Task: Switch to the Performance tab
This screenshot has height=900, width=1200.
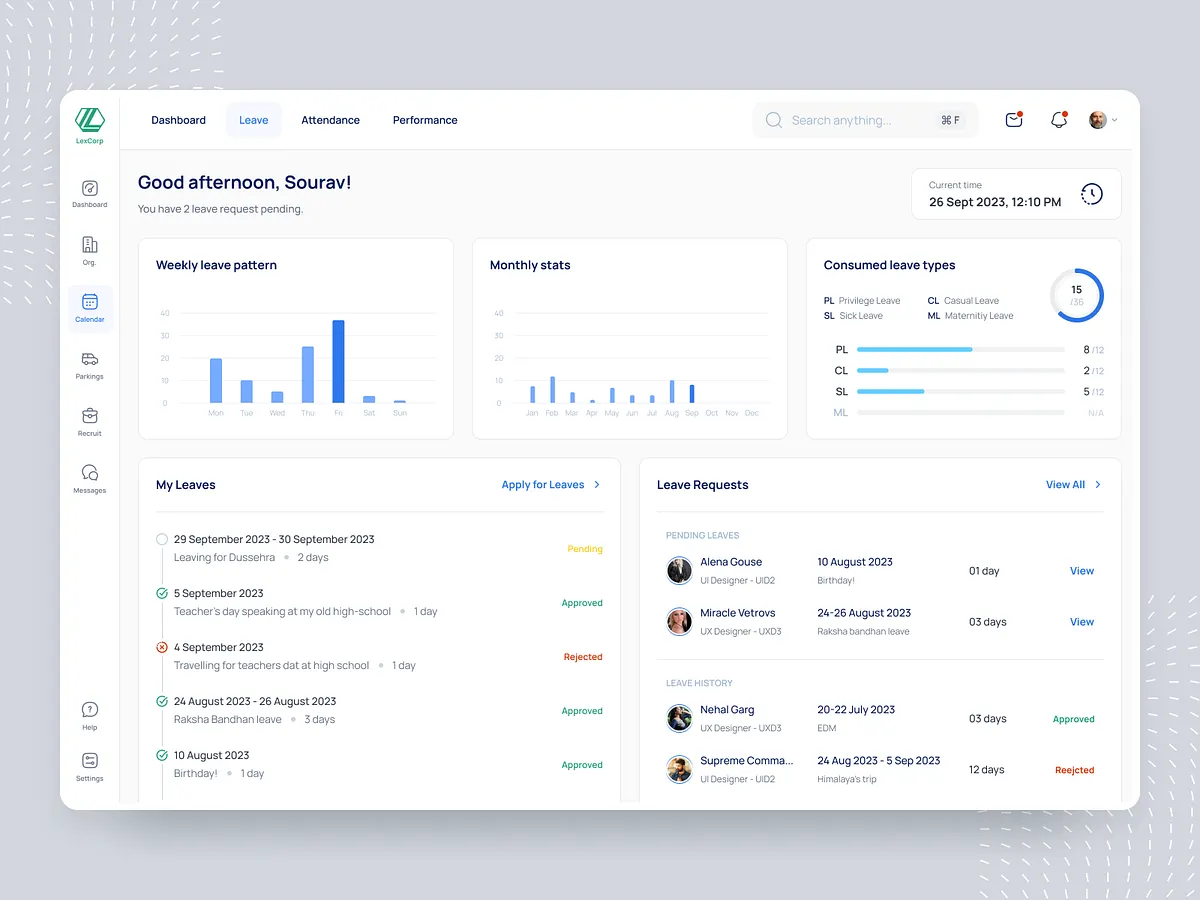Action: tap(425, 119)
